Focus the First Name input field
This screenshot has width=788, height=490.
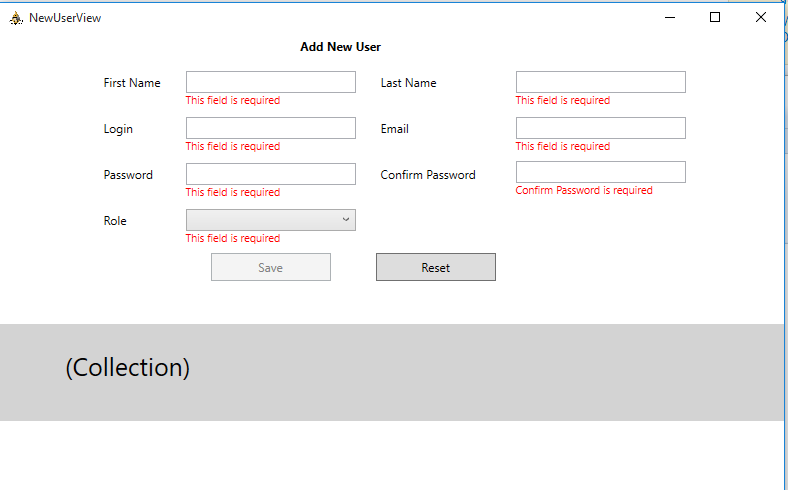pyautogui.click(x=271, y=82)
